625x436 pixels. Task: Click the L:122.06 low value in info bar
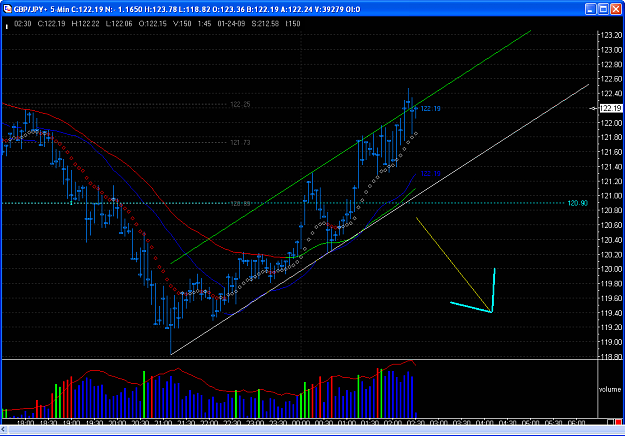point(119,24)
